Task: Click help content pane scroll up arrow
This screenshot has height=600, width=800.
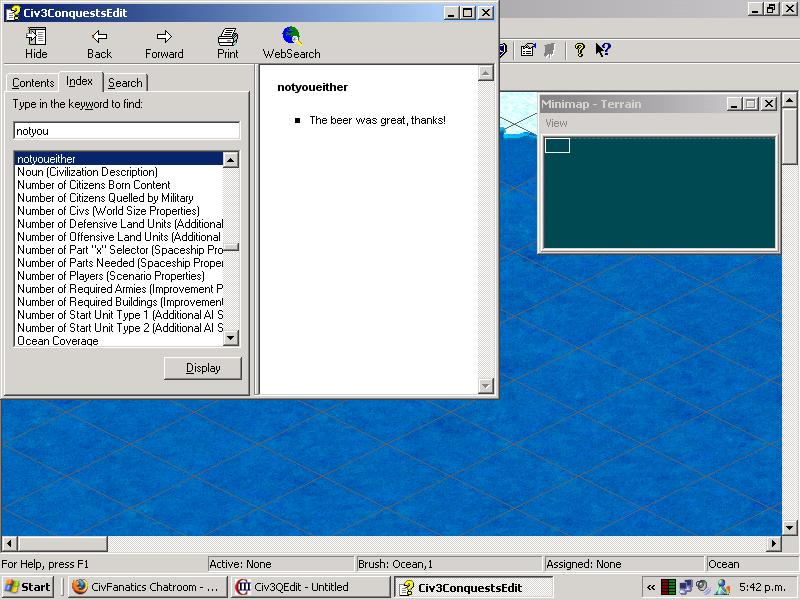Action: 486,73
